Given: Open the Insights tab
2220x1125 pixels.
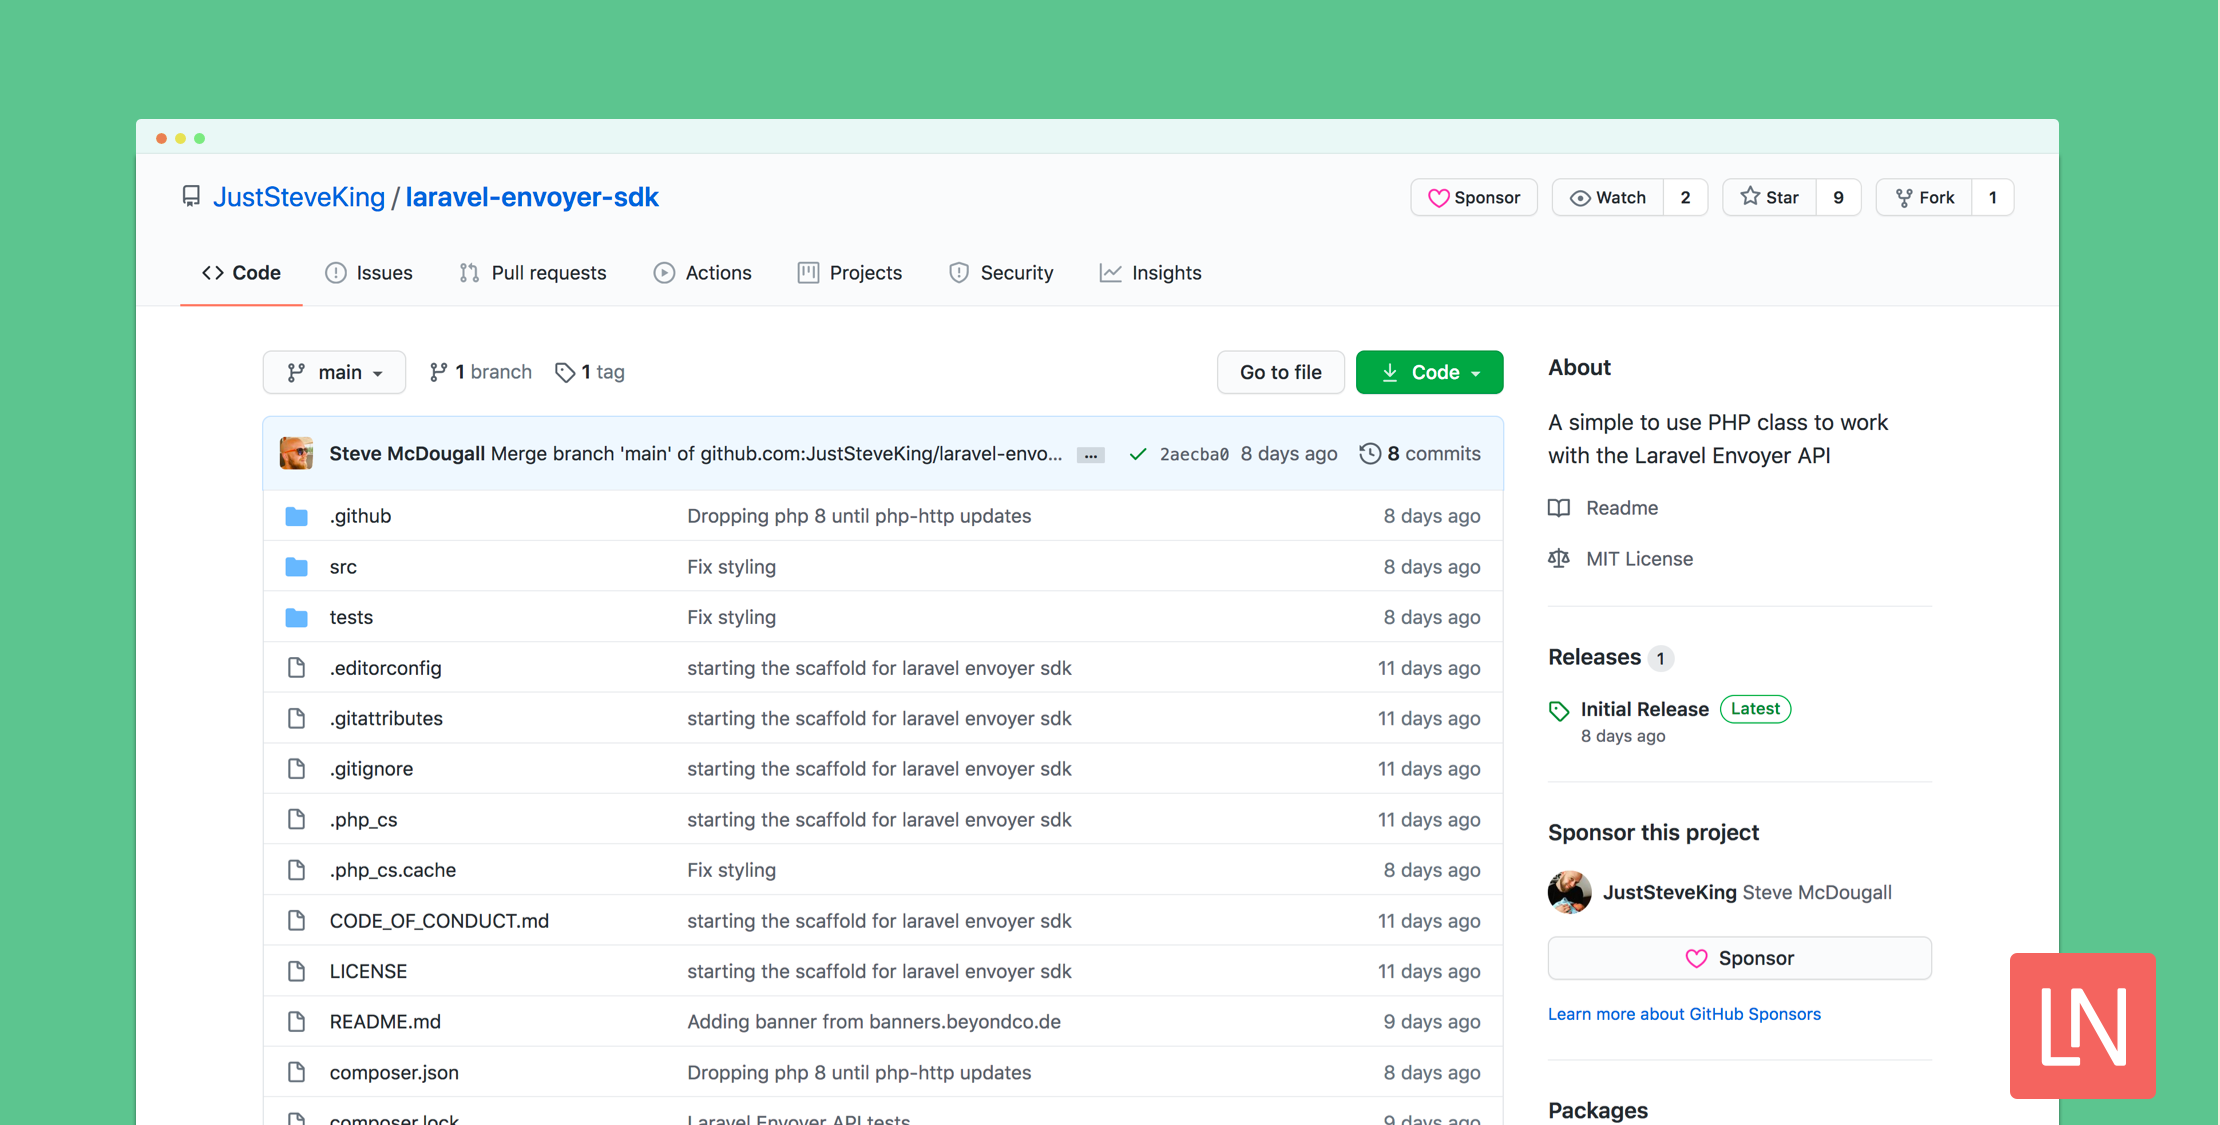Looking at the screenshot, I should (1150, 272).
